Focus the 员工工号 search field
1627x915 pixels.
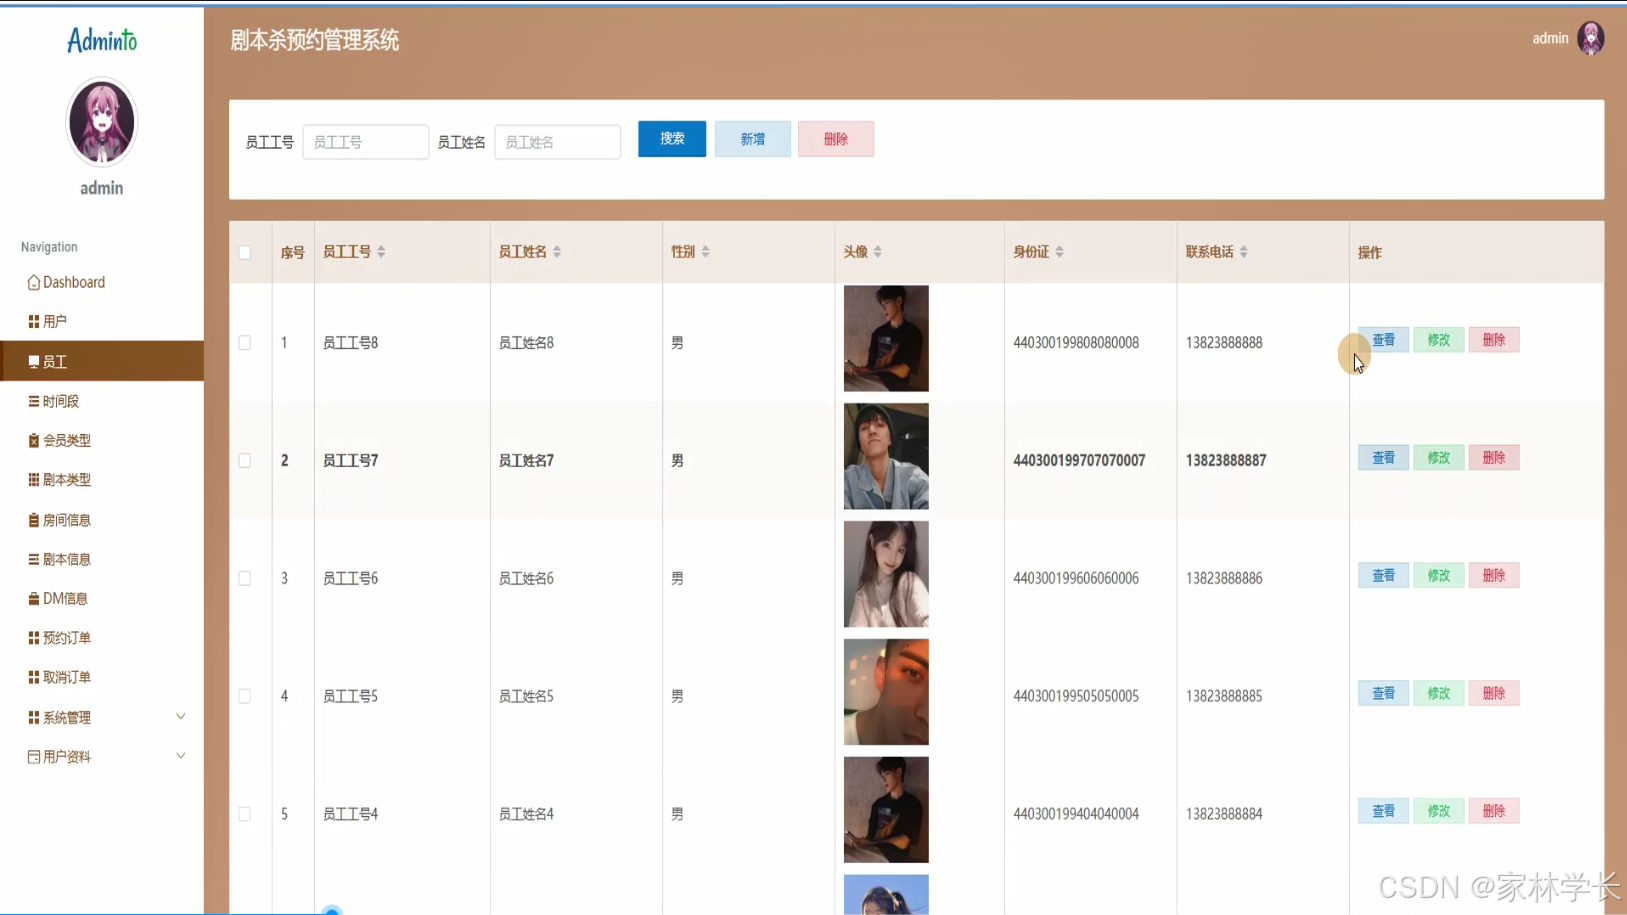pos(366,142)
